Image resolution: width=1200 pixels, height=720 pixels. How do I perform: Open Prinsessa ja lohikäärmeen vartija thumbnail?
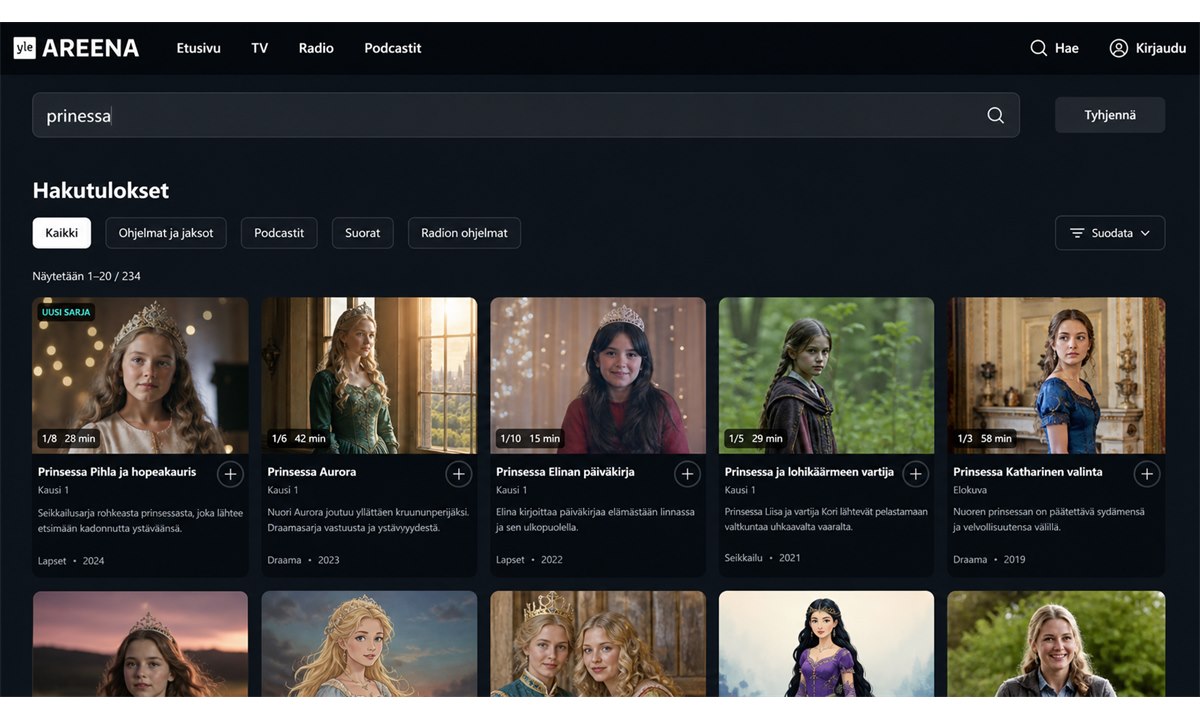click(x=827, y=375)
